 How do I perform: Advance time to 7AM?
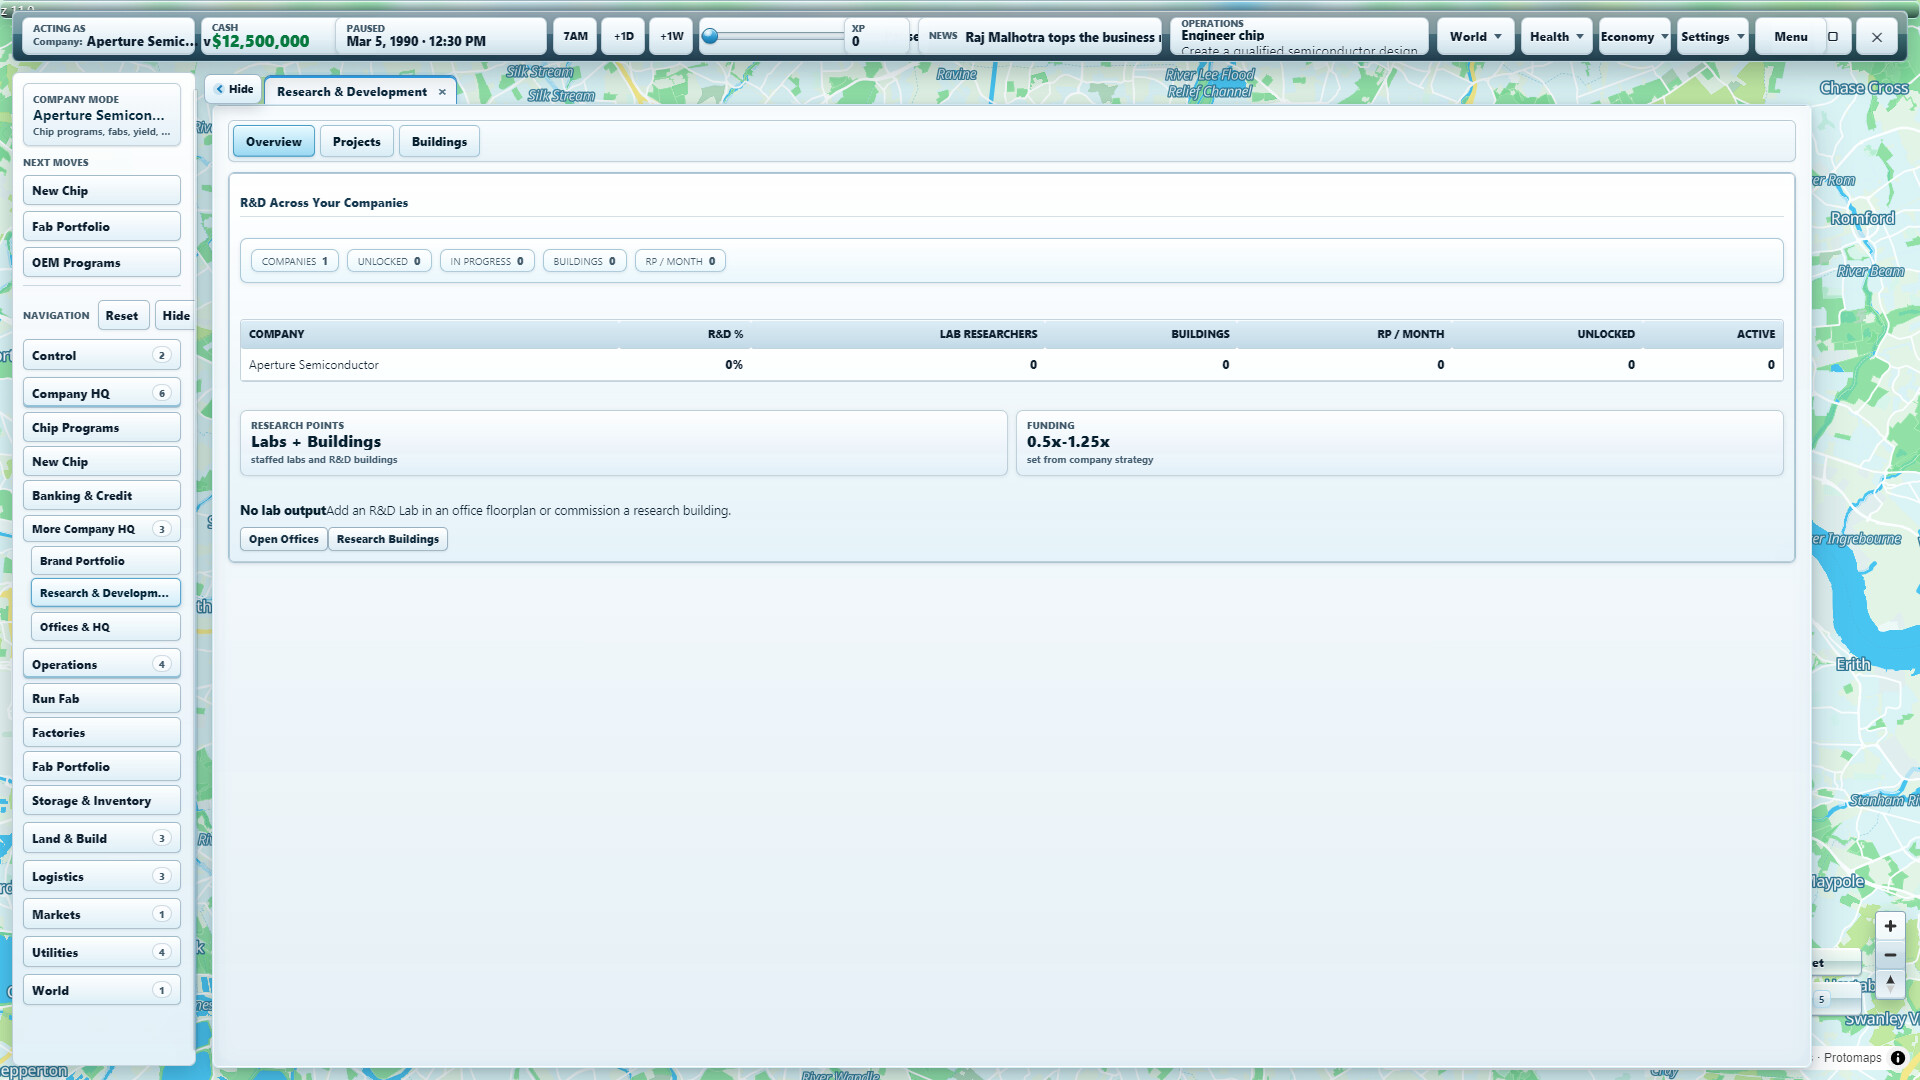(x=575, y=37)
